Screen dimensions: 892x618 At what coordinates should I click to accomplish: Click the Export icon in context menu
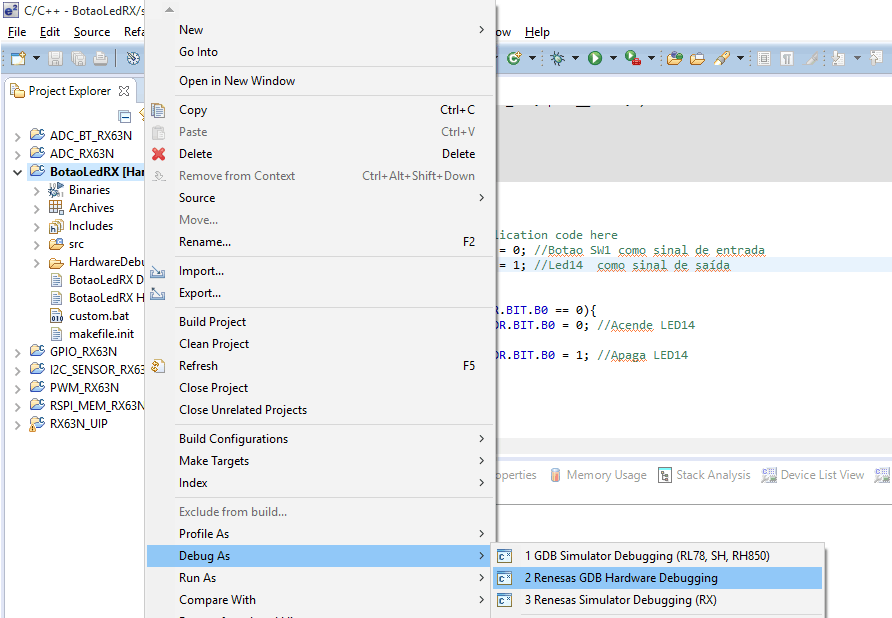click(x=158, y=294)
